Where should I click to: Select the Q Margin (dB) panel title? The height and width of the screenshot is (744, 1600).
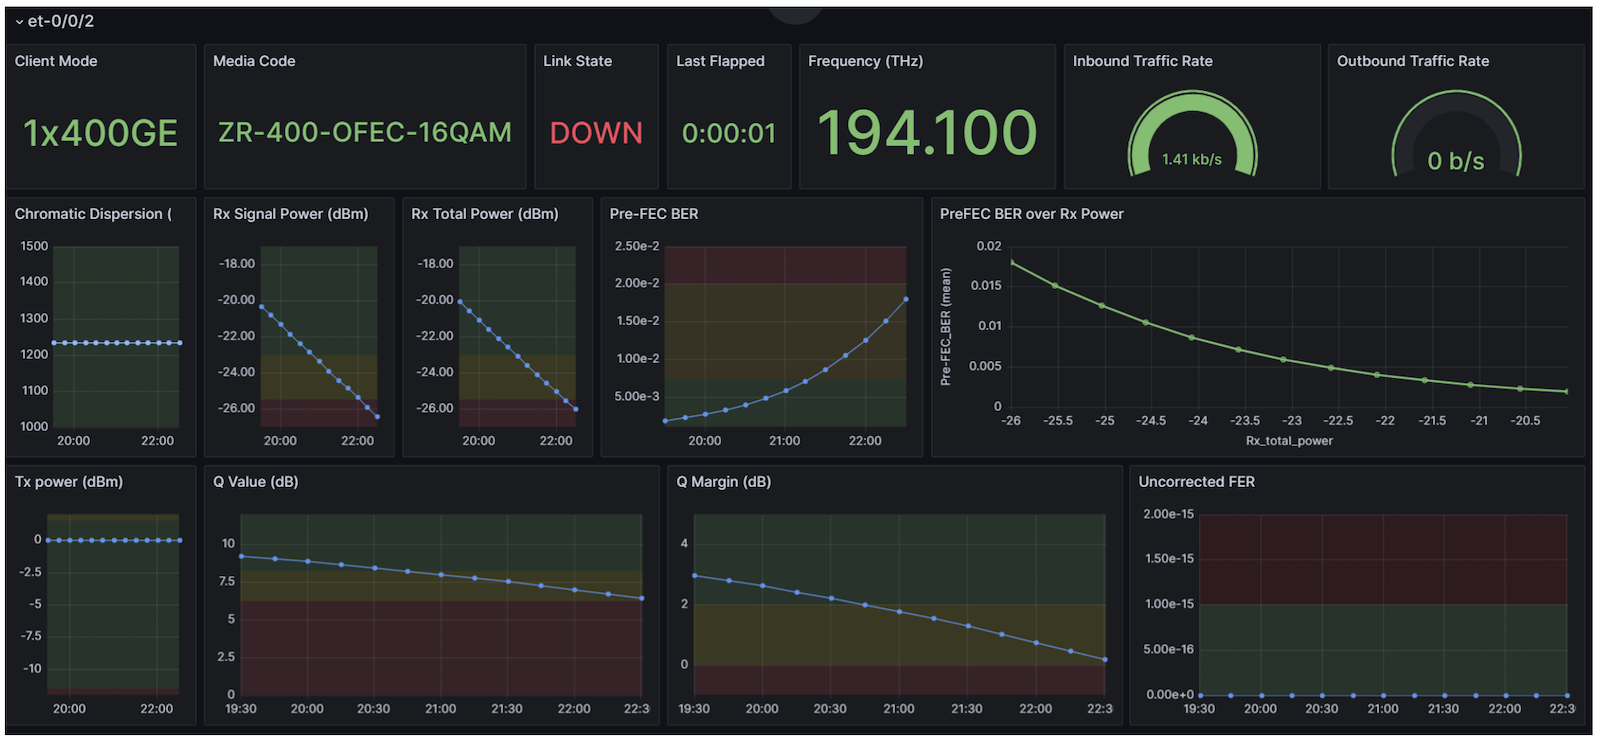(724, 482)
